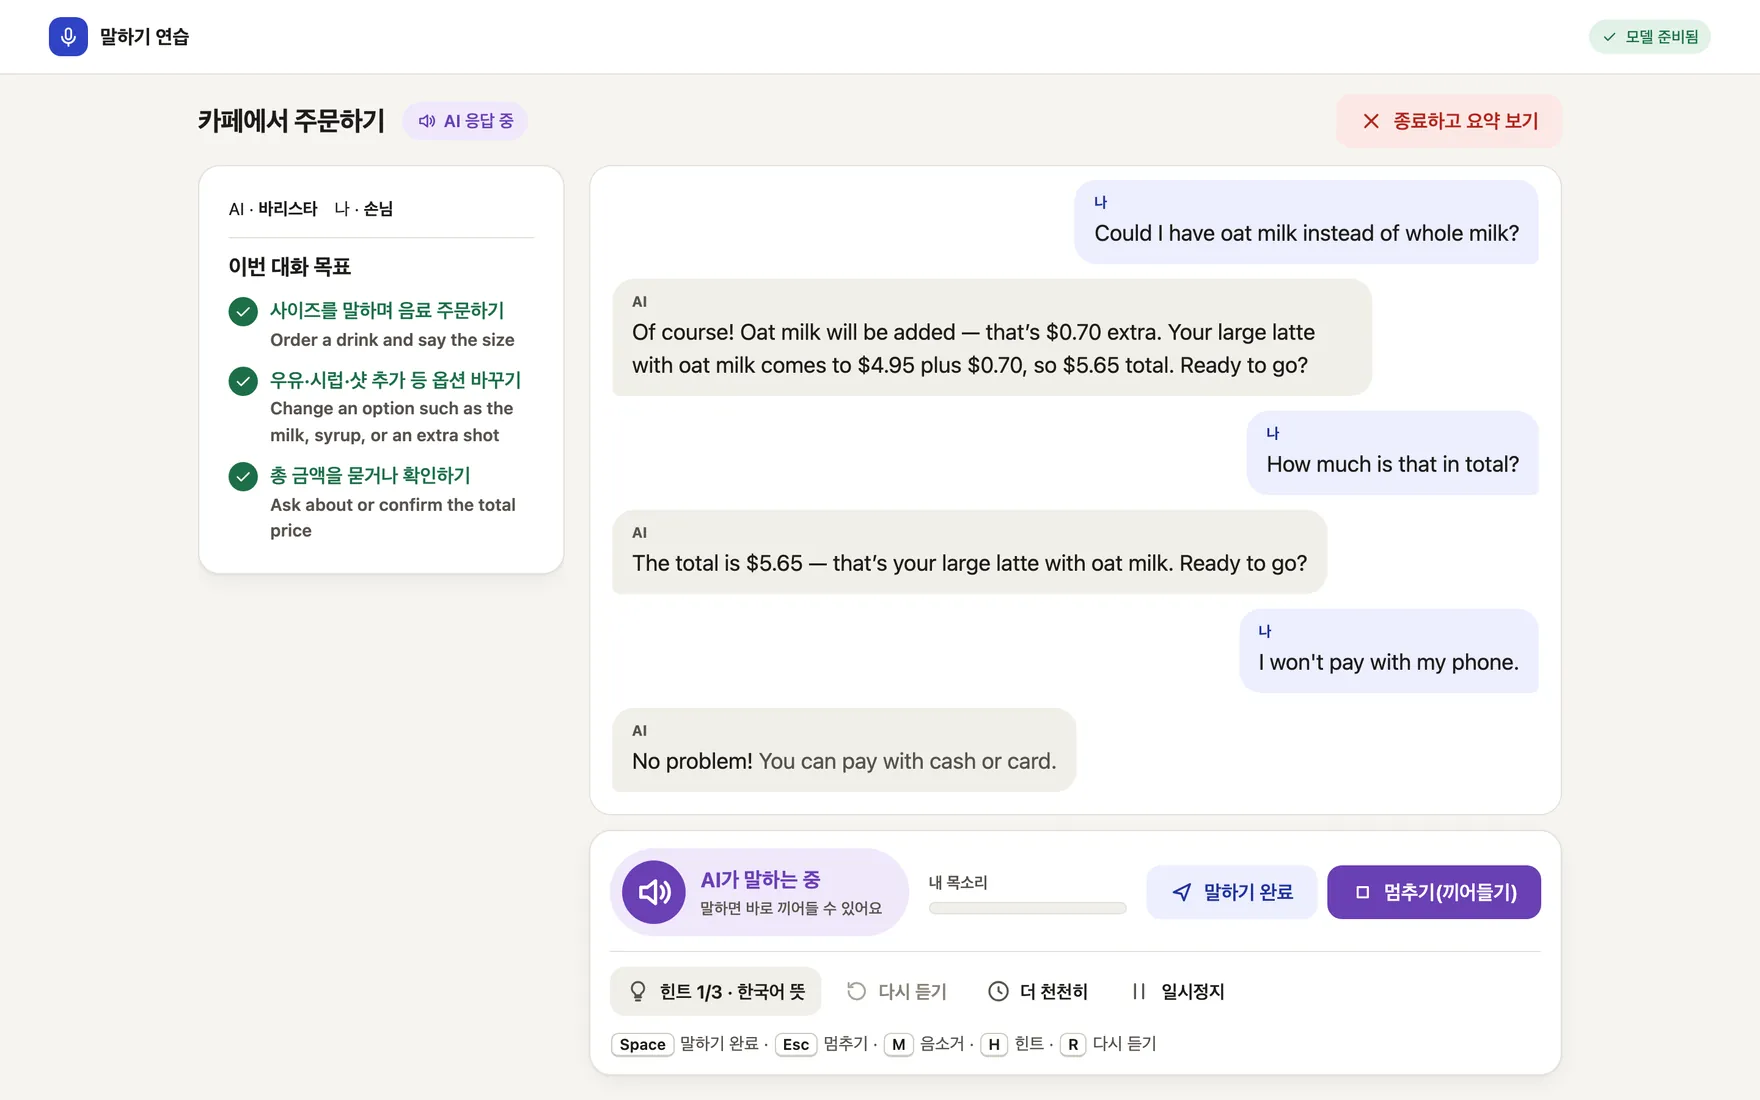Click the replay arrow icon beside 다시 듣기

point(856,991)
